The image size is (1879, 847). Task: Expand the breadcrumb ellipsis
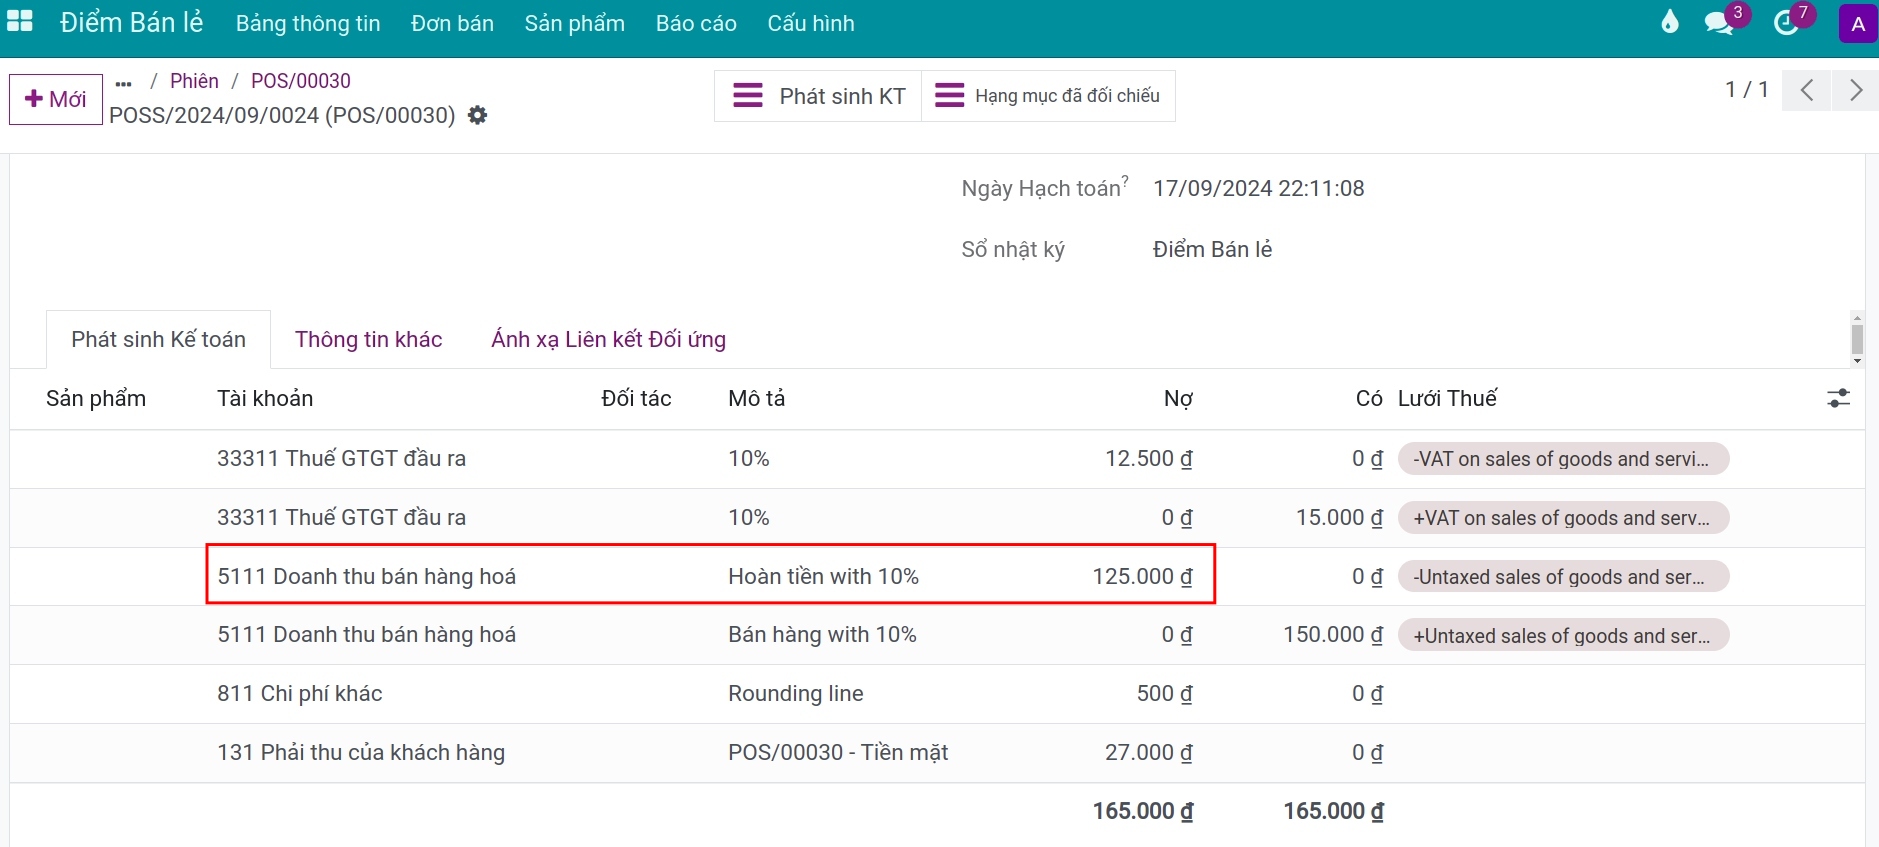click(124, 83)
